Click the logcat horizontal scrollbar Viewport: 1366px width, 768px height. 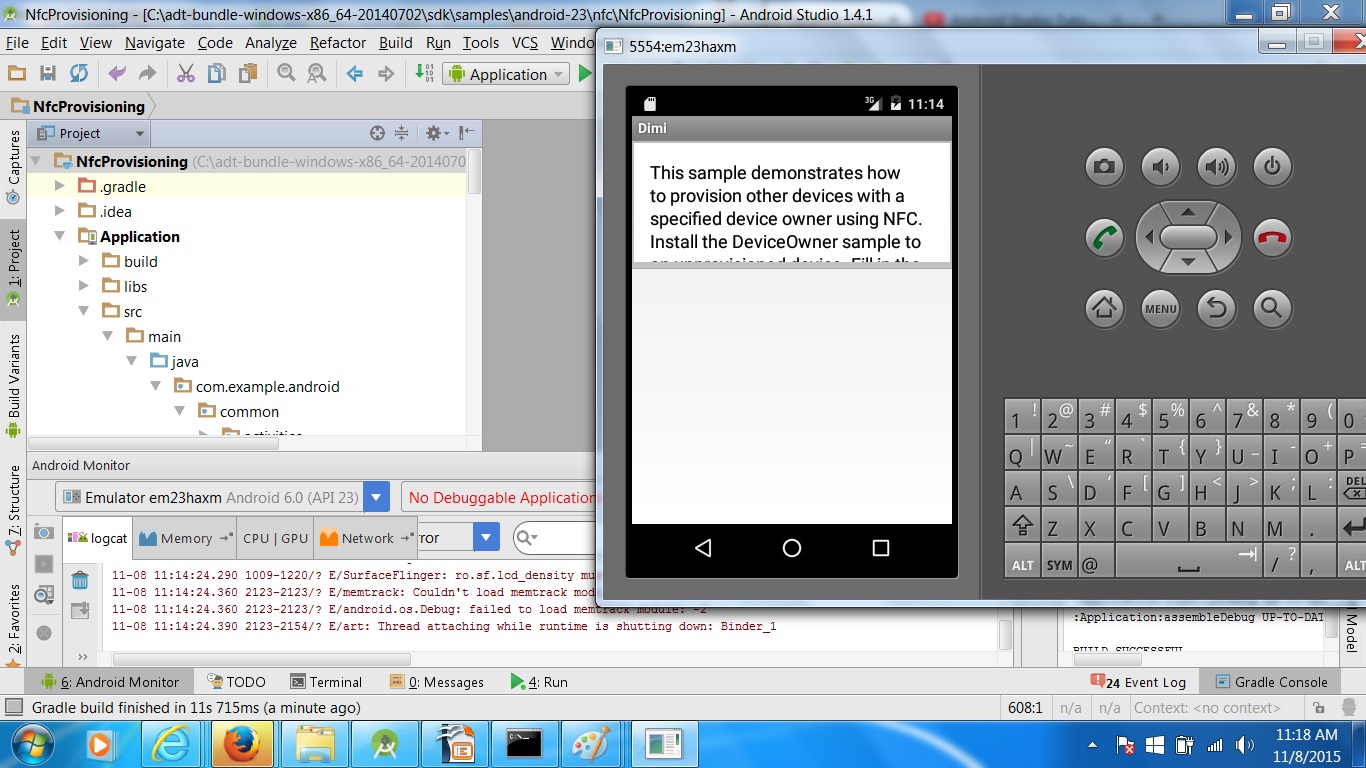[261, 659]
